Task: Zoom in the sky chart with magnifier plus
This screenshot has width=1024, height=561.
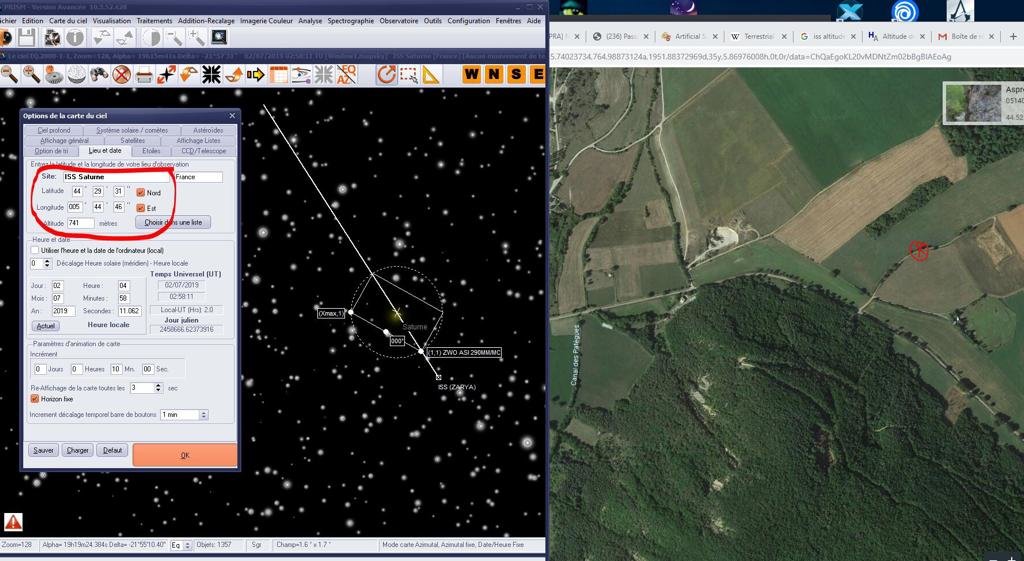Action: (31, 74)
